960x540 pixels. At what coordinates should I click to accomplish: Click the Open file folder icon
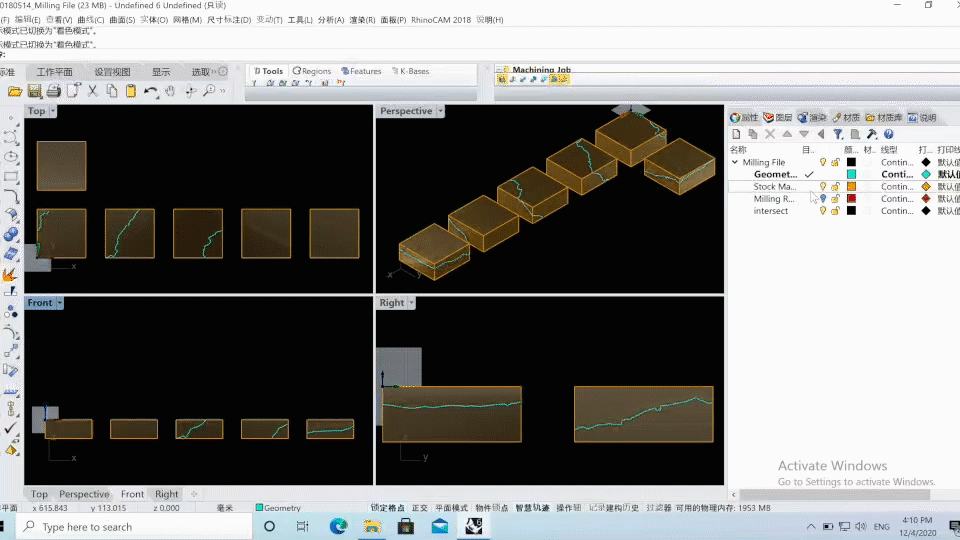click(x=15, y=91)
